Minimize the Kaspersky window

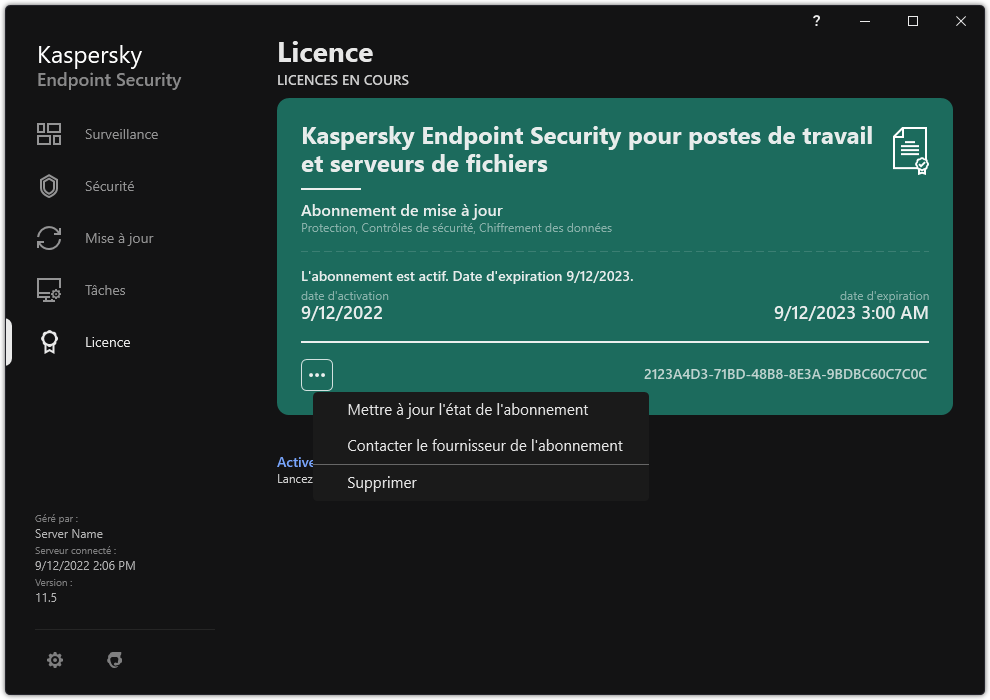864,21
